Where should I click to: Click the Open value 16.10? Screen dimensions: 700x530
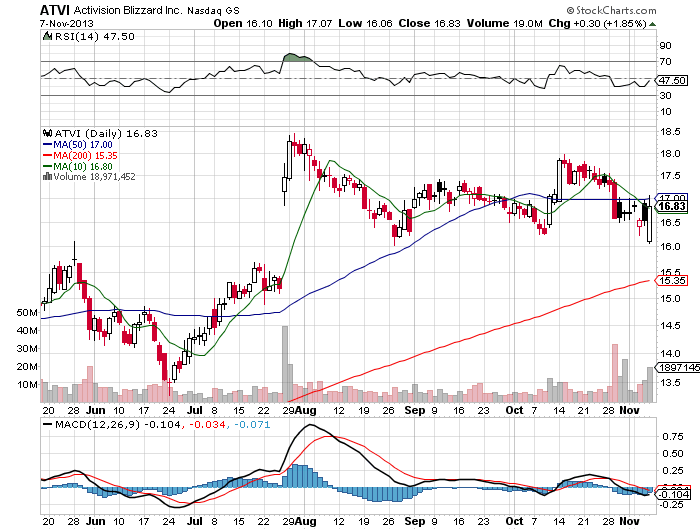(x=259, y=23)
